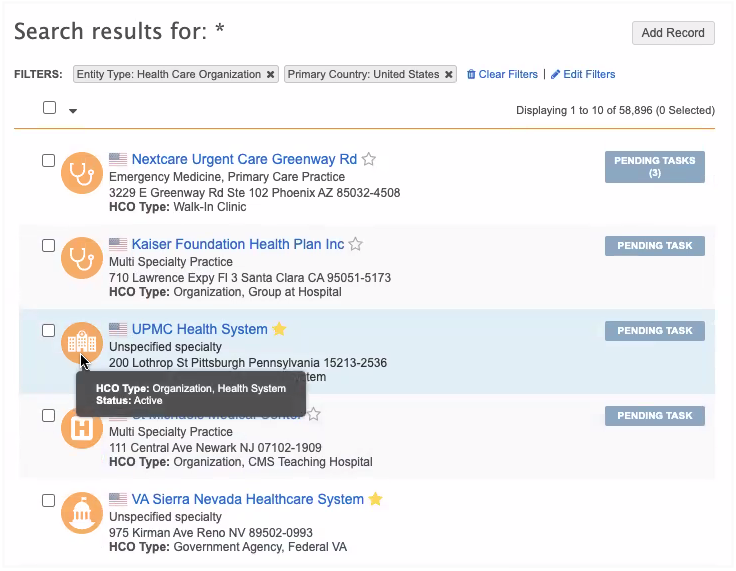Open Pending Tasks (3) for Nextcare

(x=654, y=167)
